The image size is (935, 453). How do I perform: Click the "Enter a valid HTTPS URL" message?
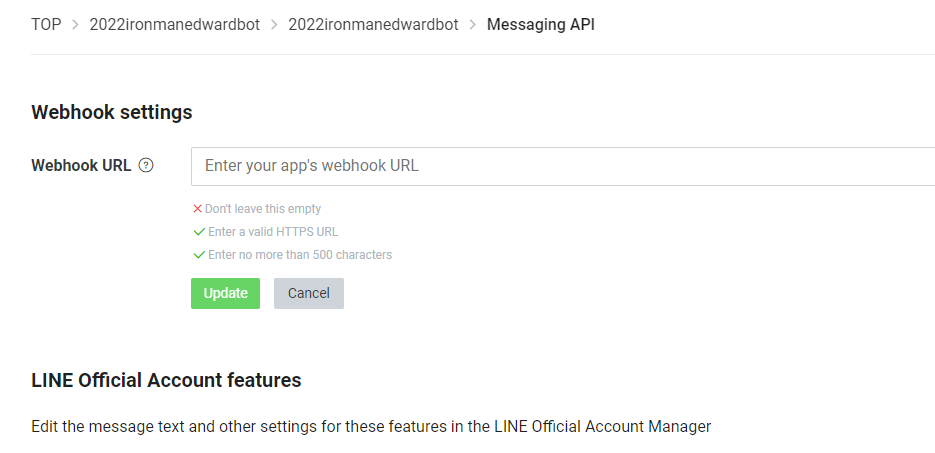point(273,232)
